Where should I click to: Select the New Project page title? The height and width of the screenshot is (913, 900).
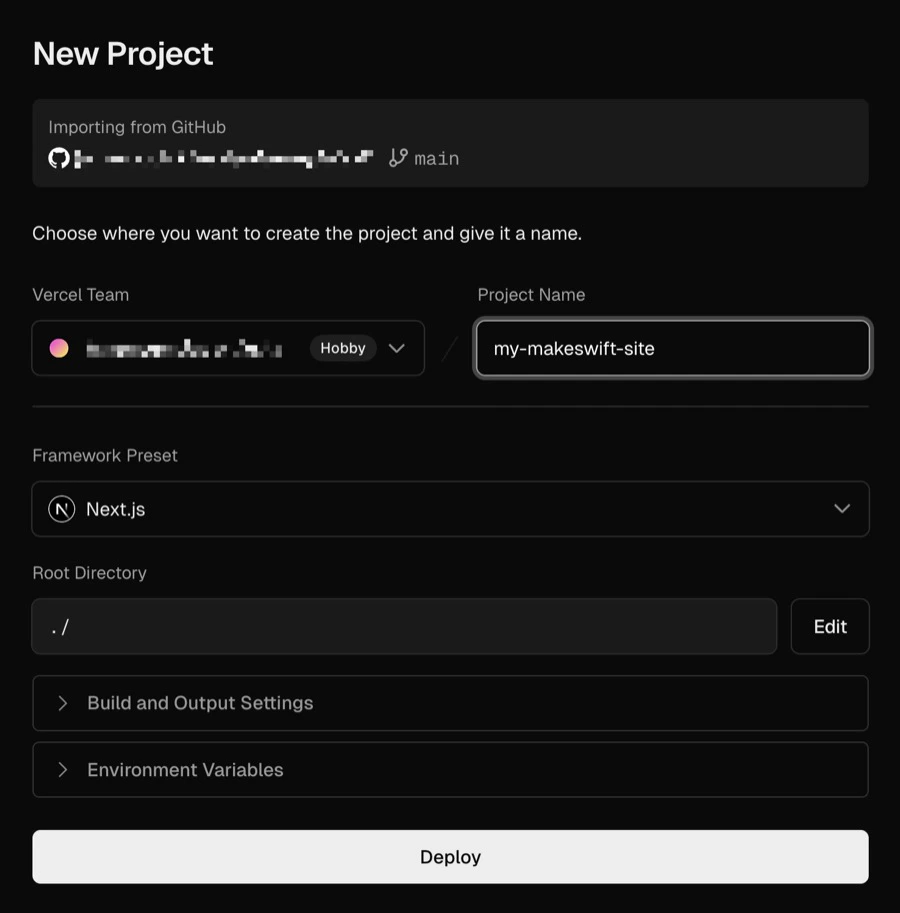tap(122, 53)
